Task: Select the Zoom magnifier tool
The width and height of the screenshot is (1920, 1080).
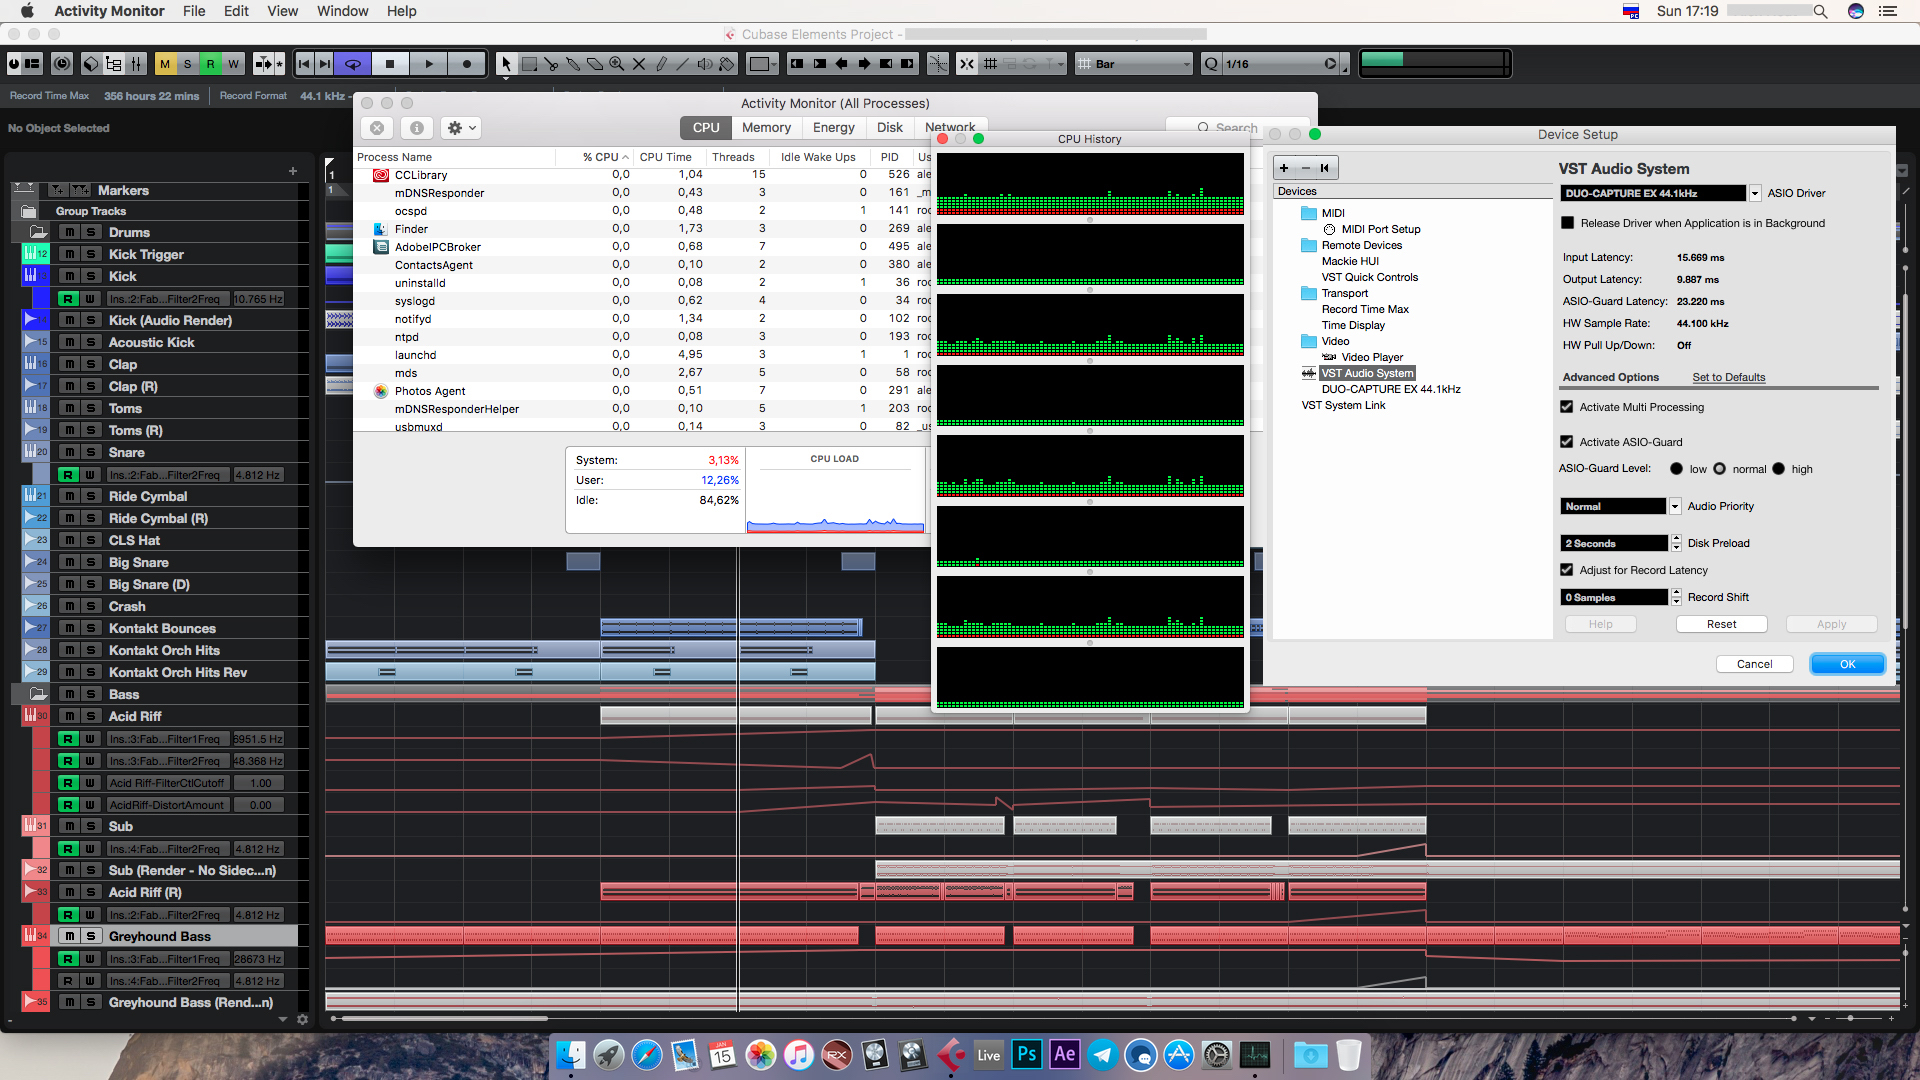Action: point(617,64)
